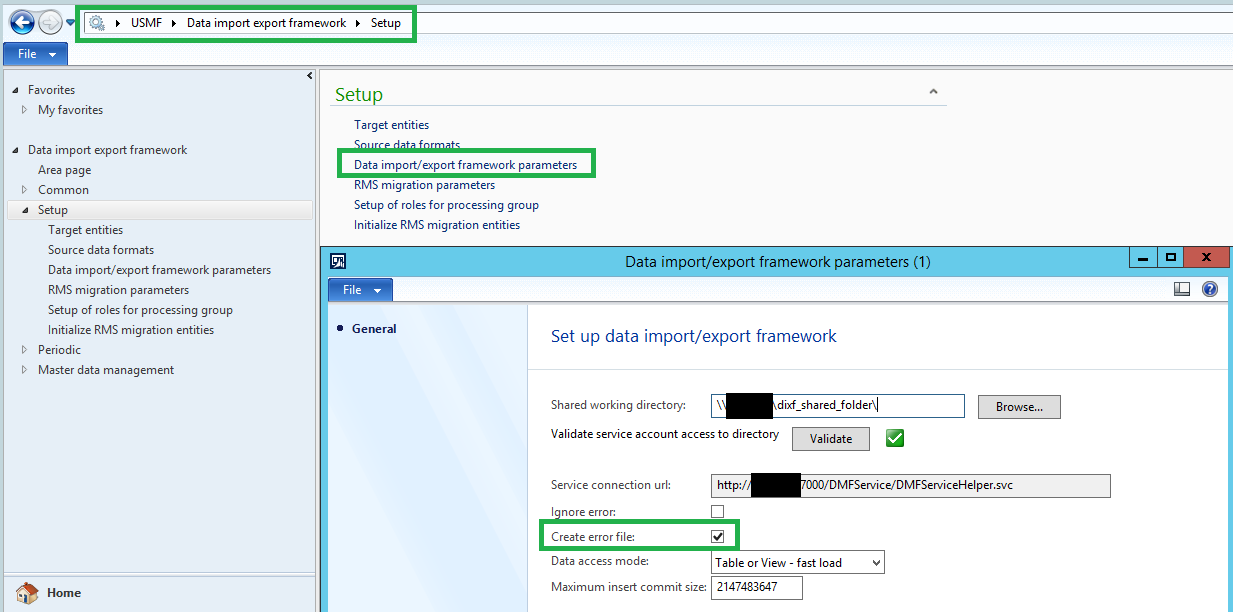Open the Data access mode dropdown
The width and height of the screenshot is (1233, 612).
pos(875,562)
